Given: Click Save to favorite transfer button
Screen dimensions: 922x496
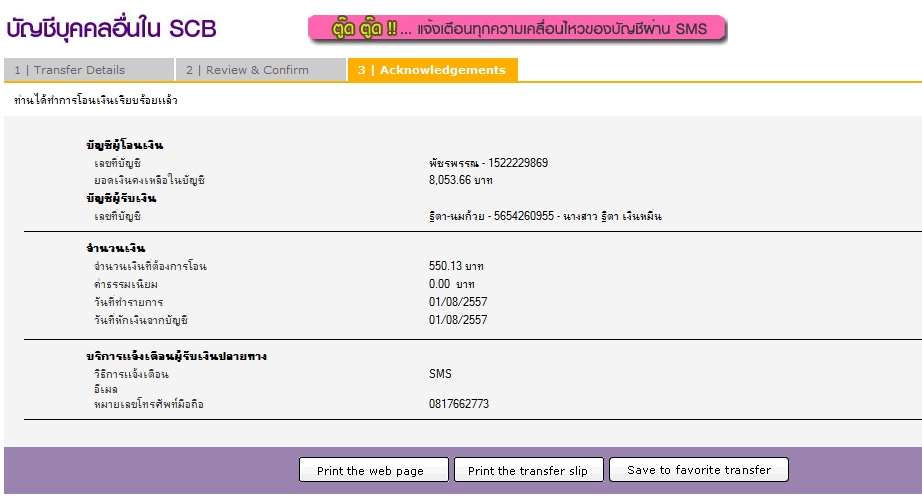Looking at the screenshot, I should coord(699,469).
